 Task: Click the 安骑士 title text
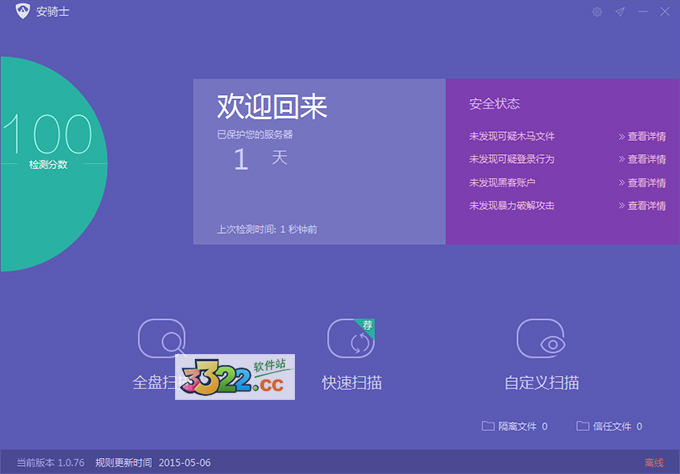click(x=52, y=12)
